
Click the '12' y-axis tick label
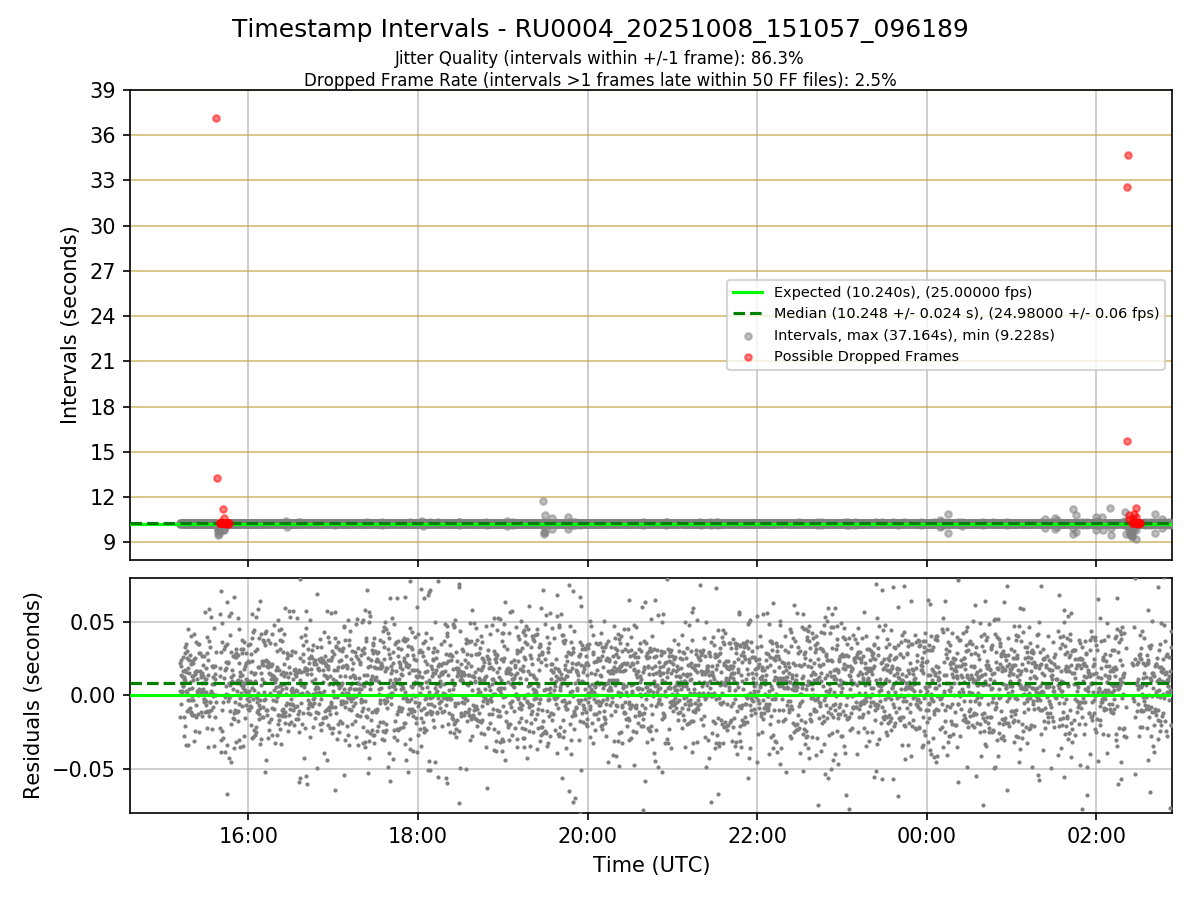pyautogui.click(x=104, y=497)
